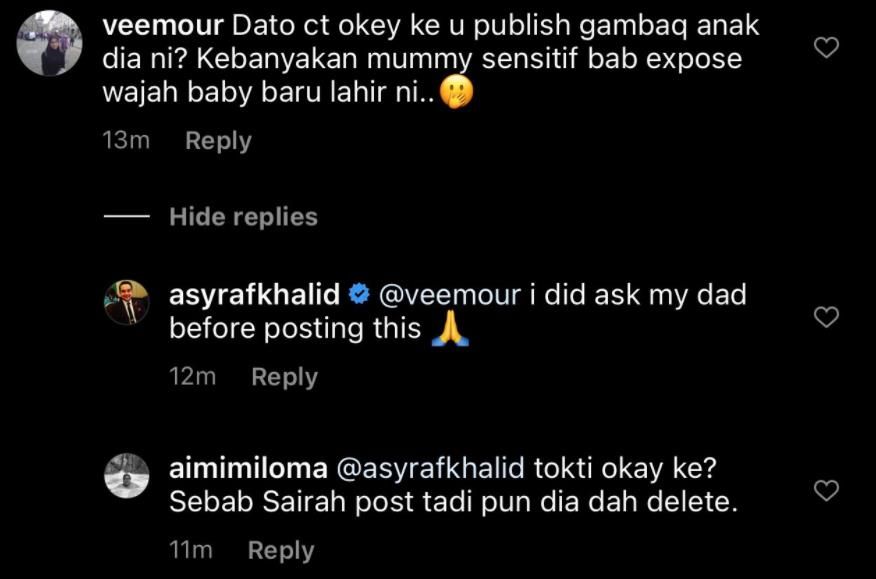Click the line beside Hide replies

tap(126, 216)
